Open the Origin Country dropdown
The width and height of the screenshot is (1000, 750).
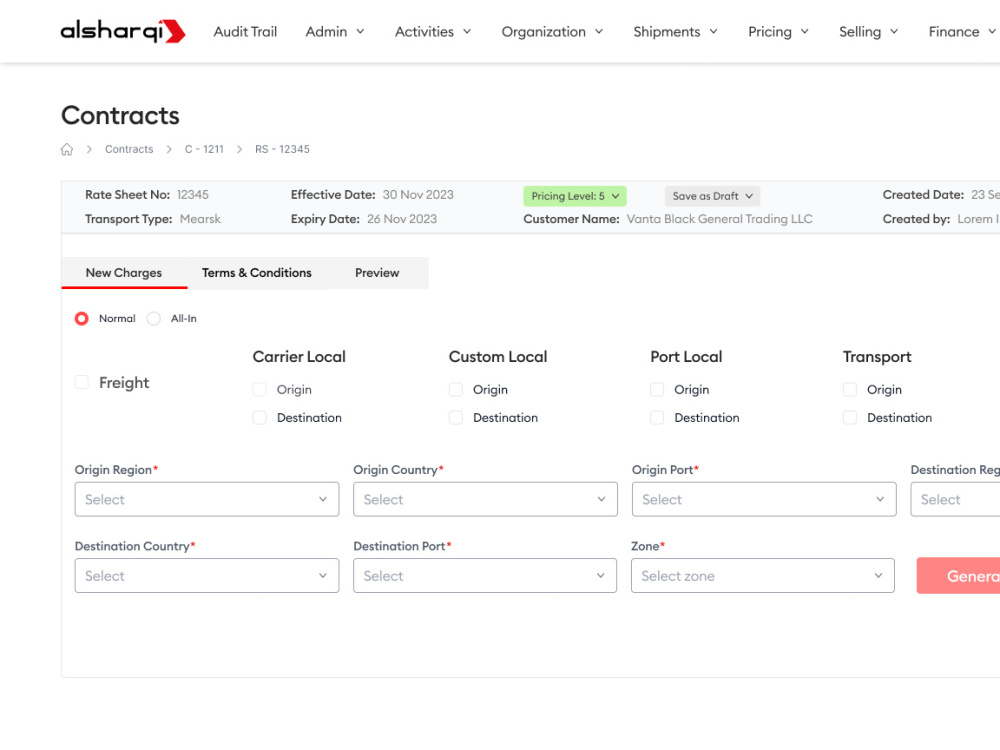click(x=485, y=499)
